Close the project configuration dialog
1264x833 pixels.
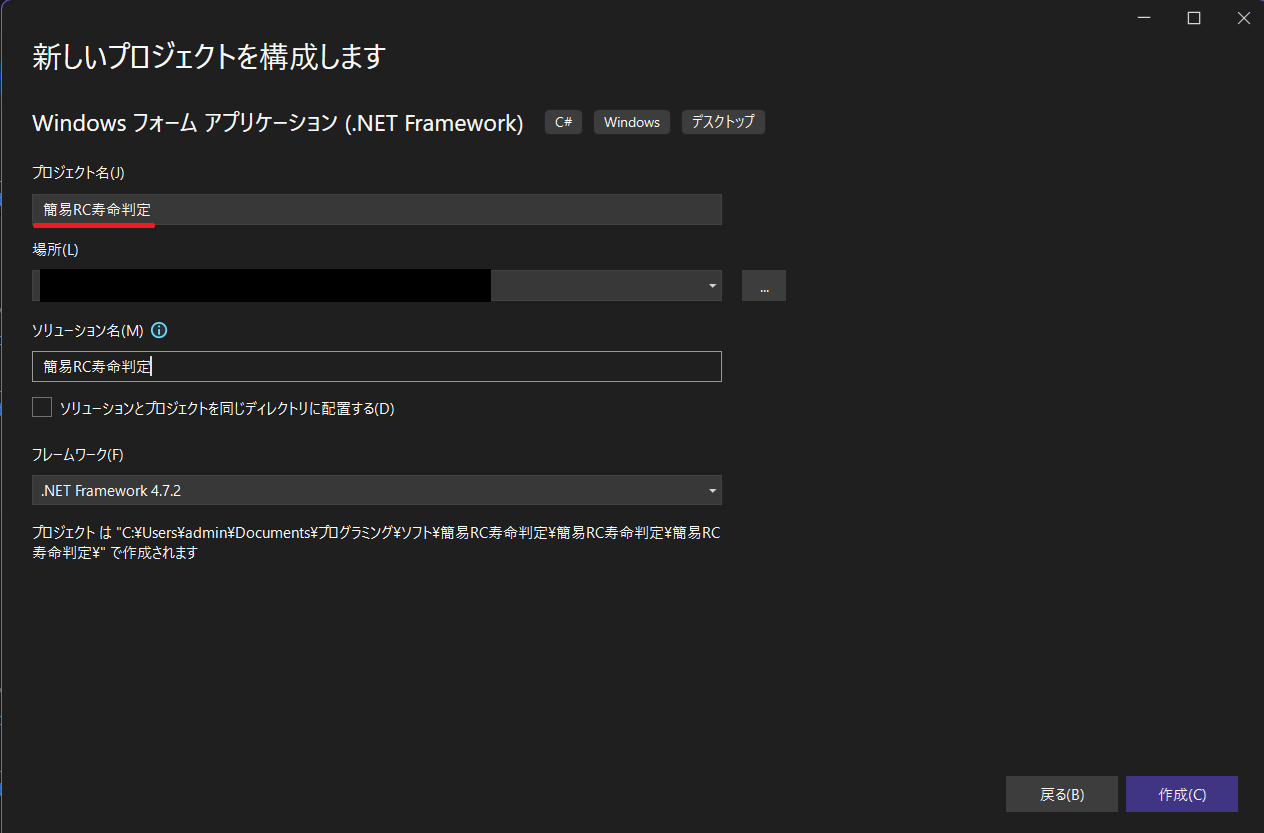click(1242, 18)
